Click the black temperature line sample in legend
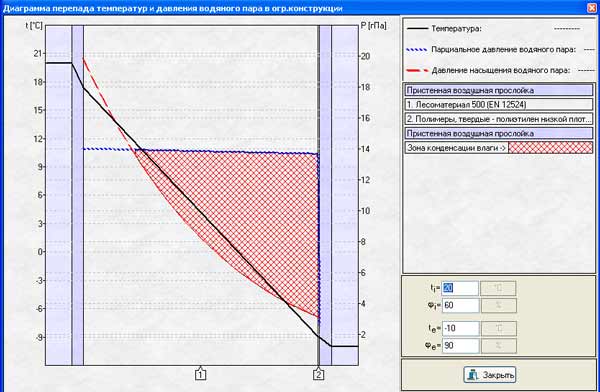 point(417,28)
